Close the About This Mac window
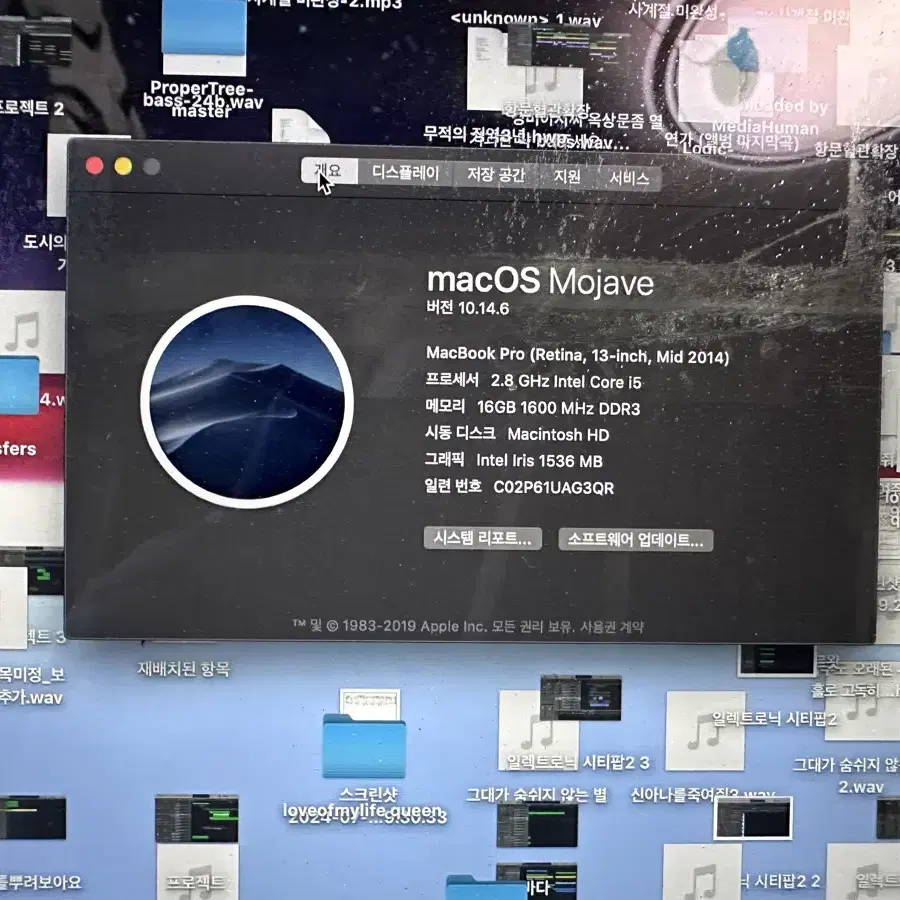Image resolution: width=900 pixels, height=900 pixels. click(x=95, y=166)
